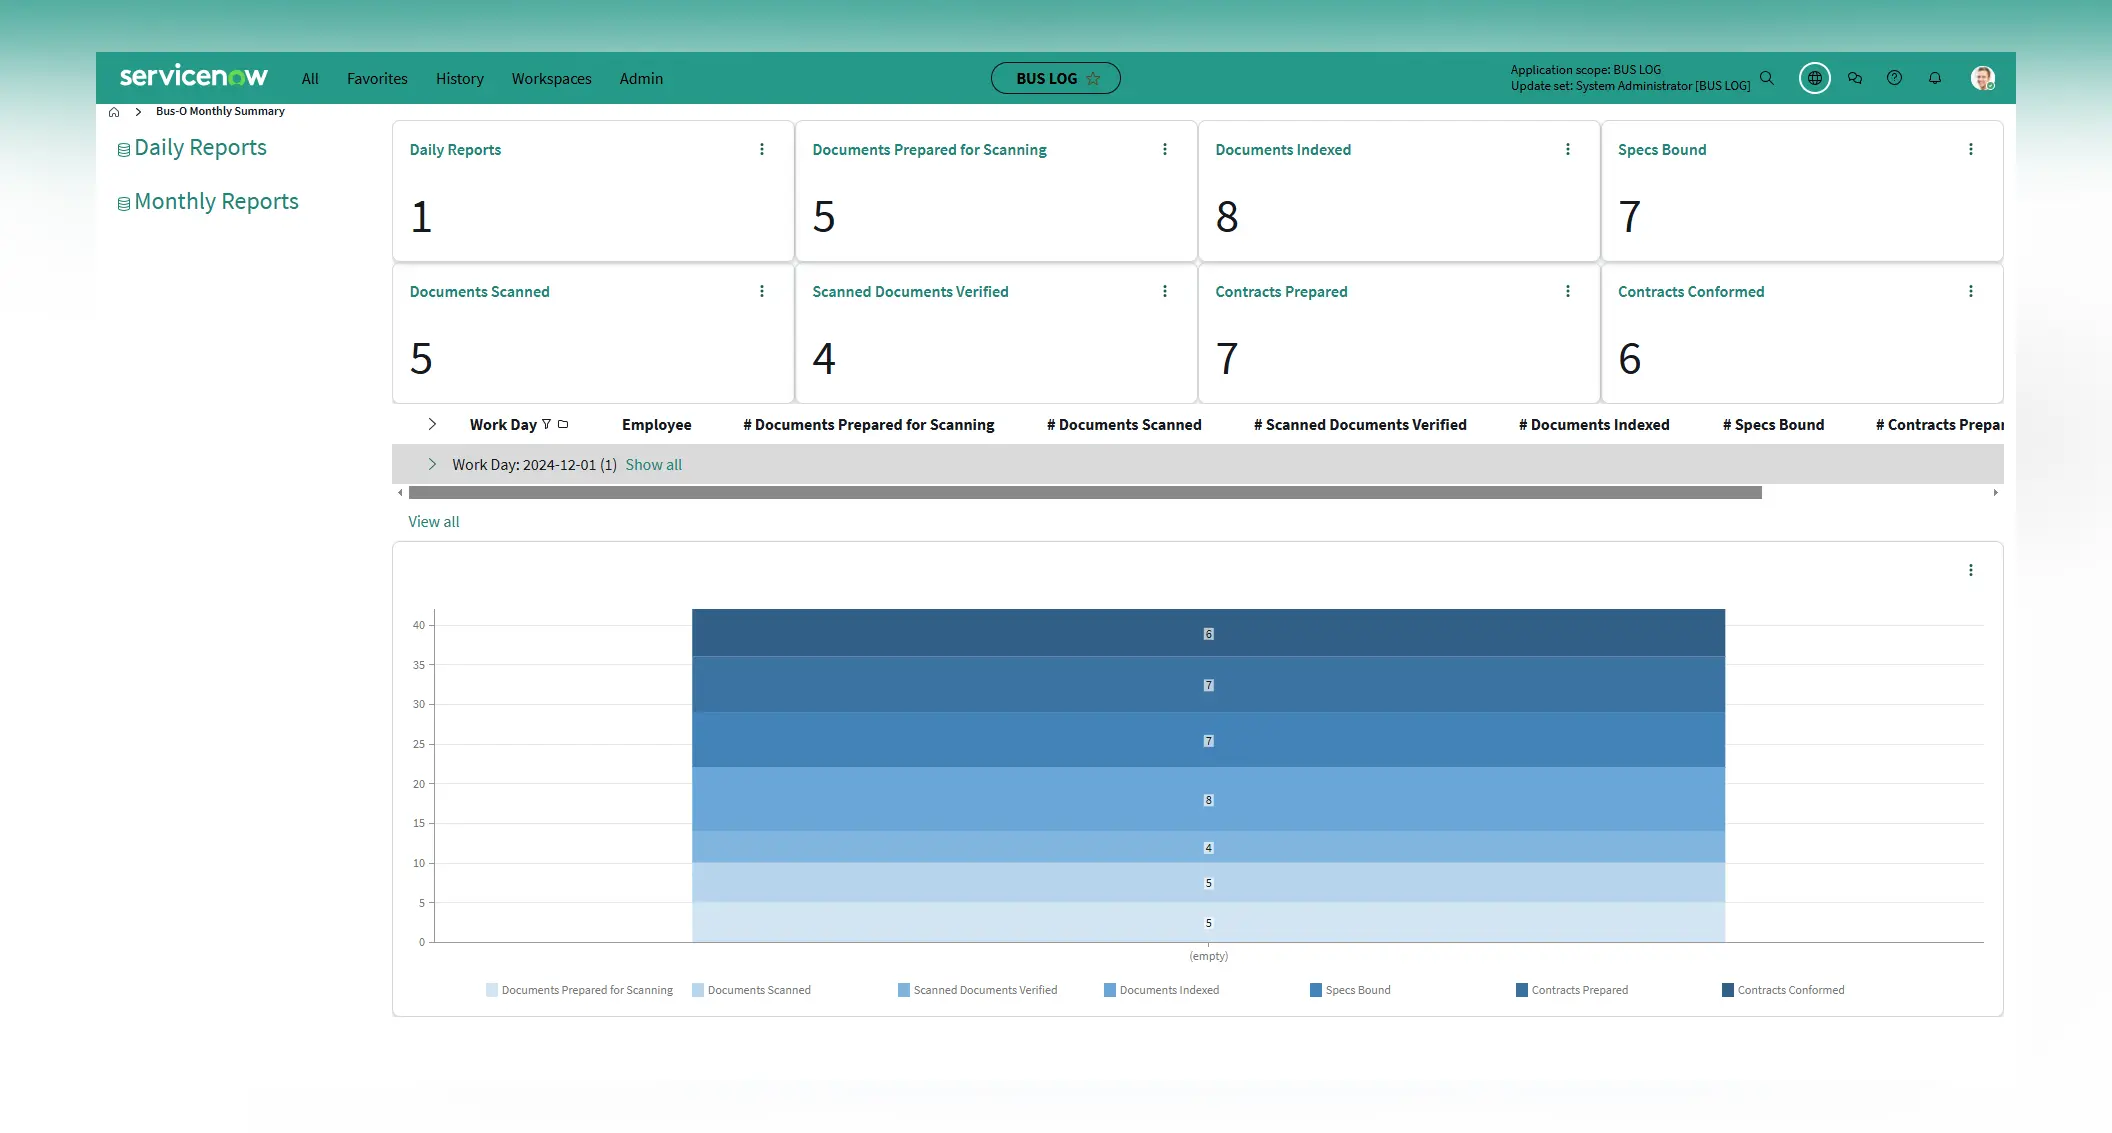This screenshot has width=2112, height=1133.
Task: Open the Workspaces menu
Action: click(551, 79)
